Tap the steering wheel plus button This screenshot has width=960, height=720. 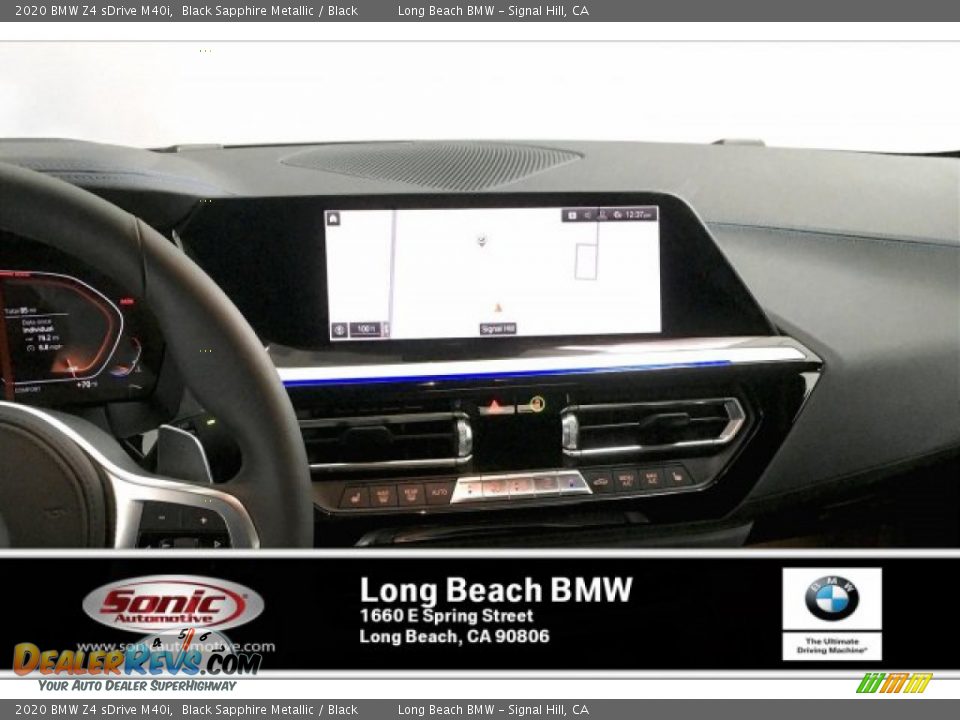[203, 520]
